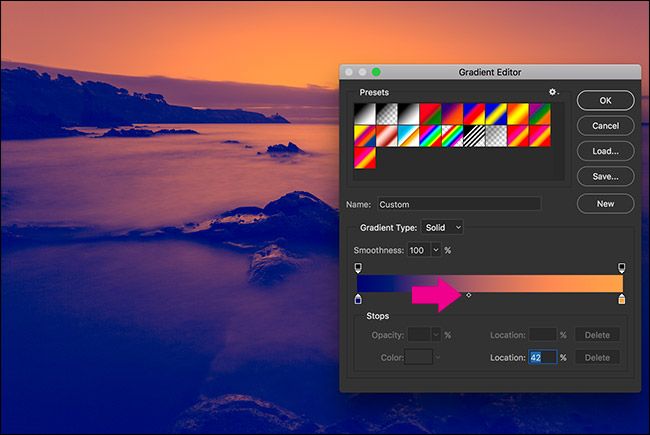
Task: Click the greyed Color swatch in Stops
Action: pos(418,357)
